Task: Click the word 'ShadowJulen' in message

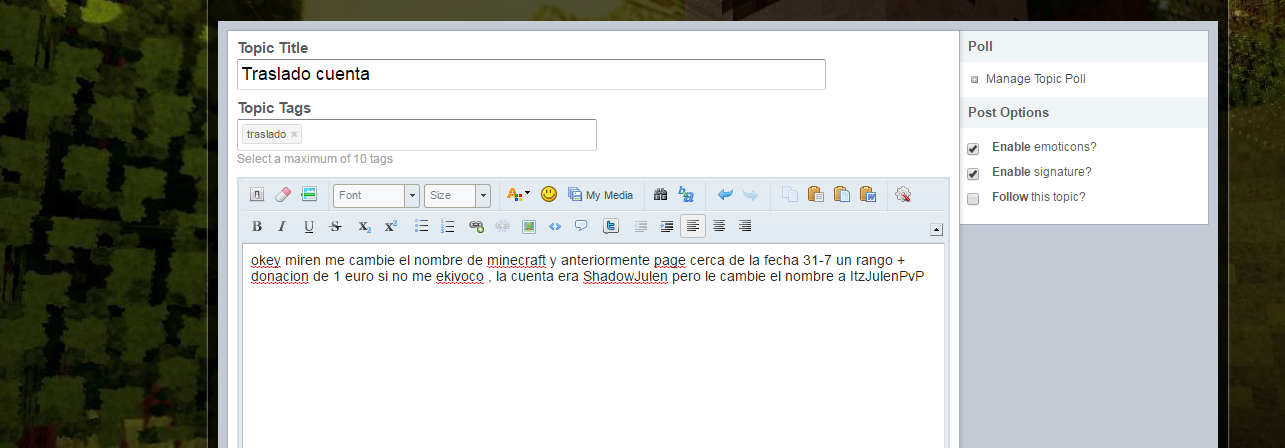Action: pos(625,276)
